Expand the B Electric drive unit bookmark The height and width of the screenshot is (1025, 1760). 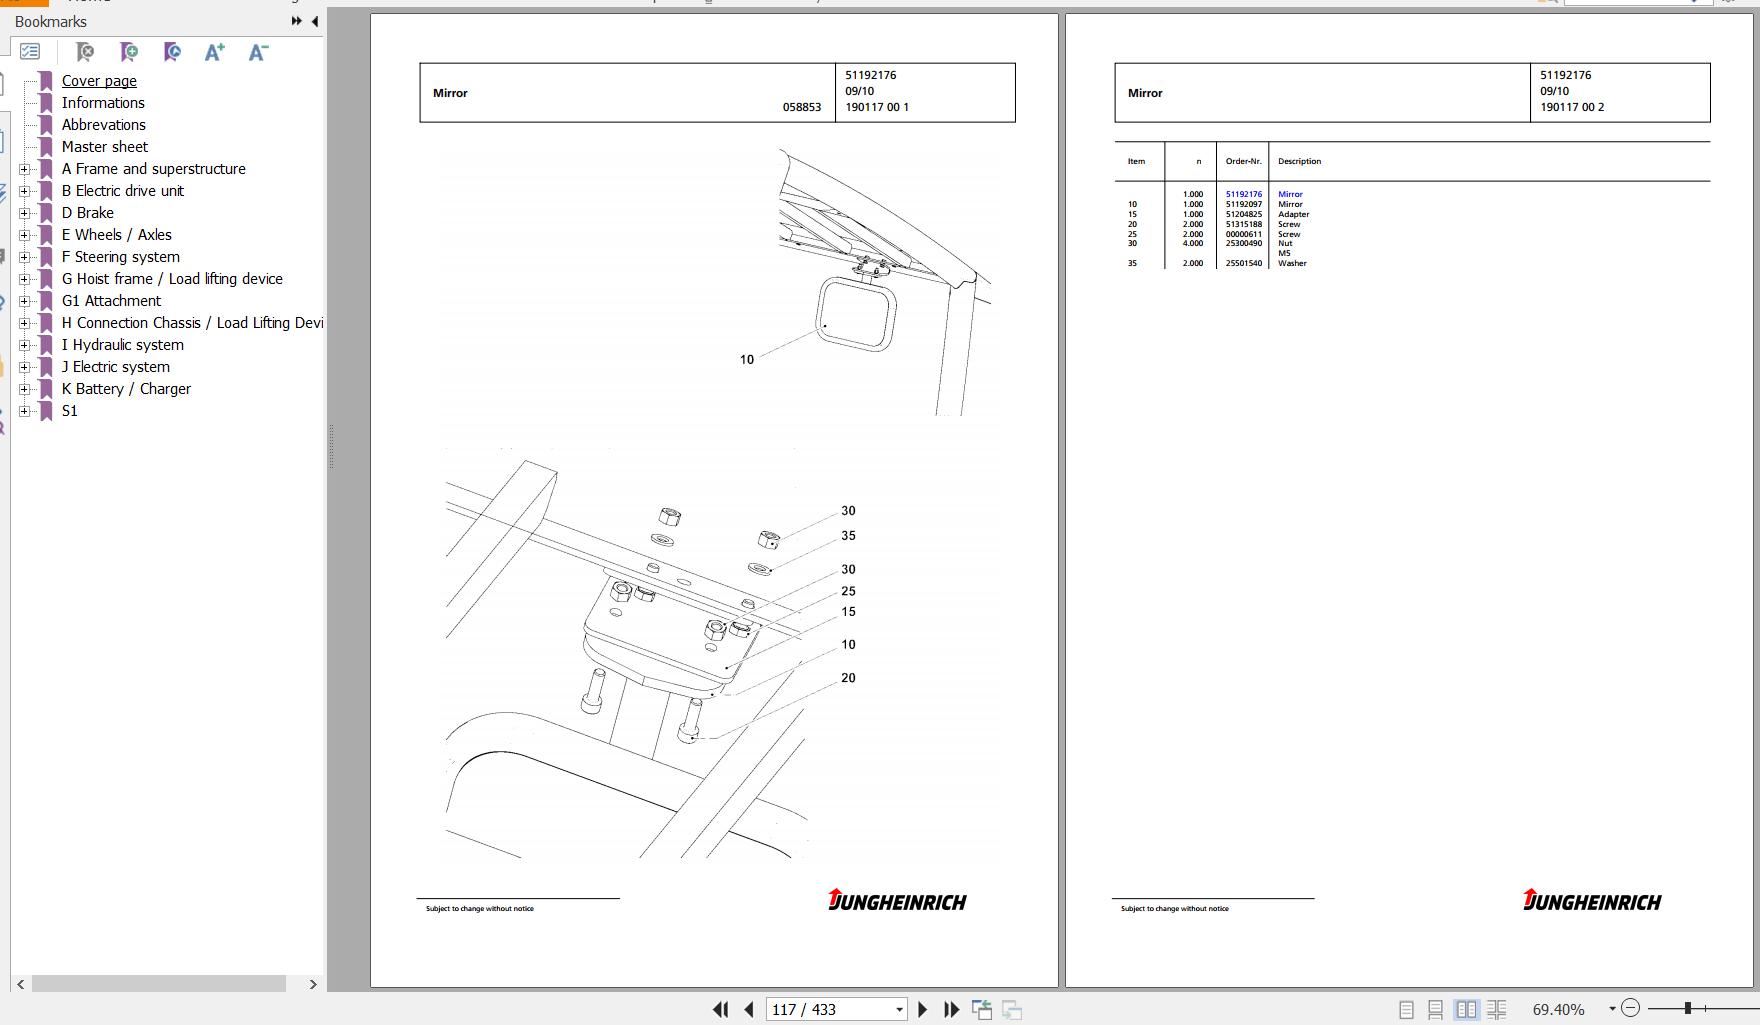pos(25,191)
